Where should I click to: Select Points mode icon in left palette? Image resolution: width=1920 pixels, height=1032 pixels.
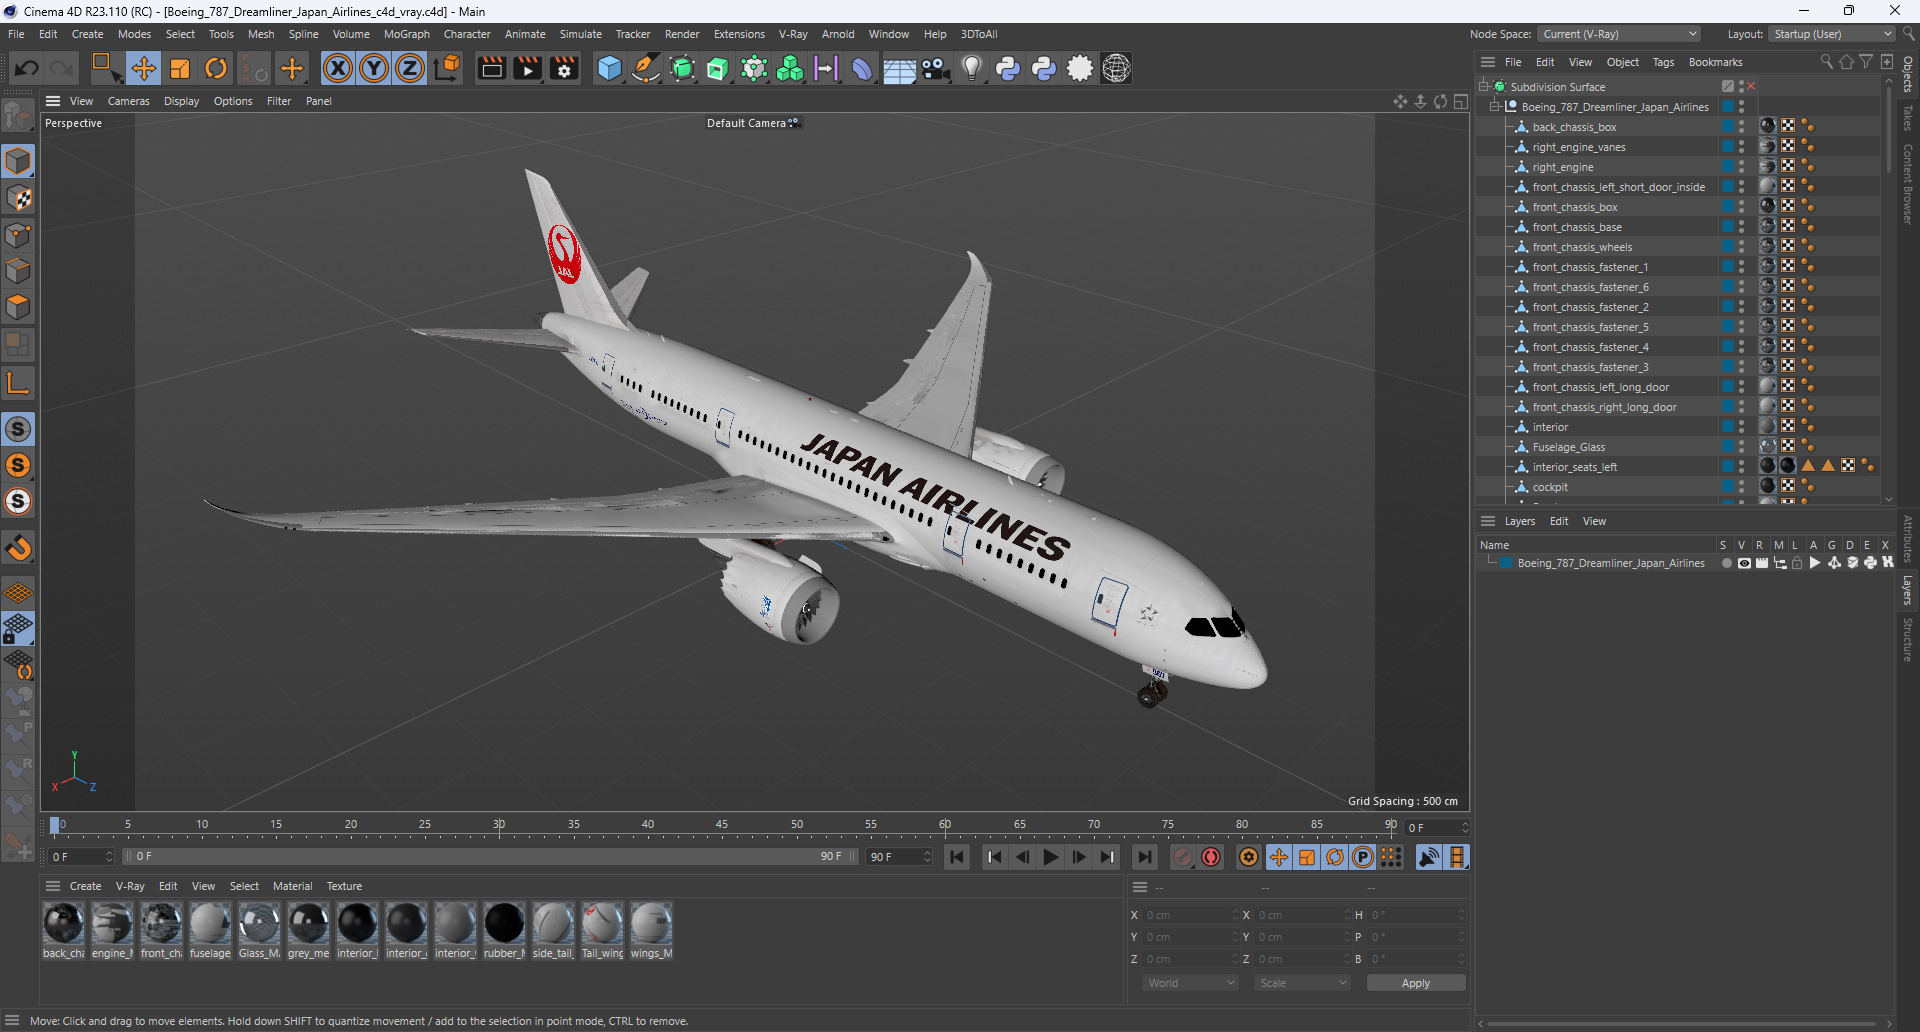point(19,235)
